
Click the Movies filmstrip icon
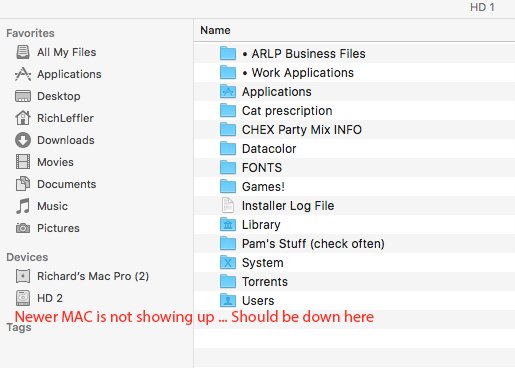pos(23,162)
